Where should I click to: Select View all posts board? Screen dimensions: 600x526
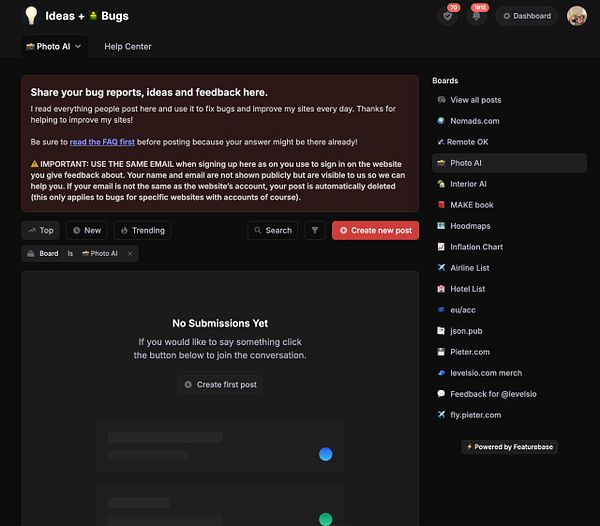click(x=509, y=100)
